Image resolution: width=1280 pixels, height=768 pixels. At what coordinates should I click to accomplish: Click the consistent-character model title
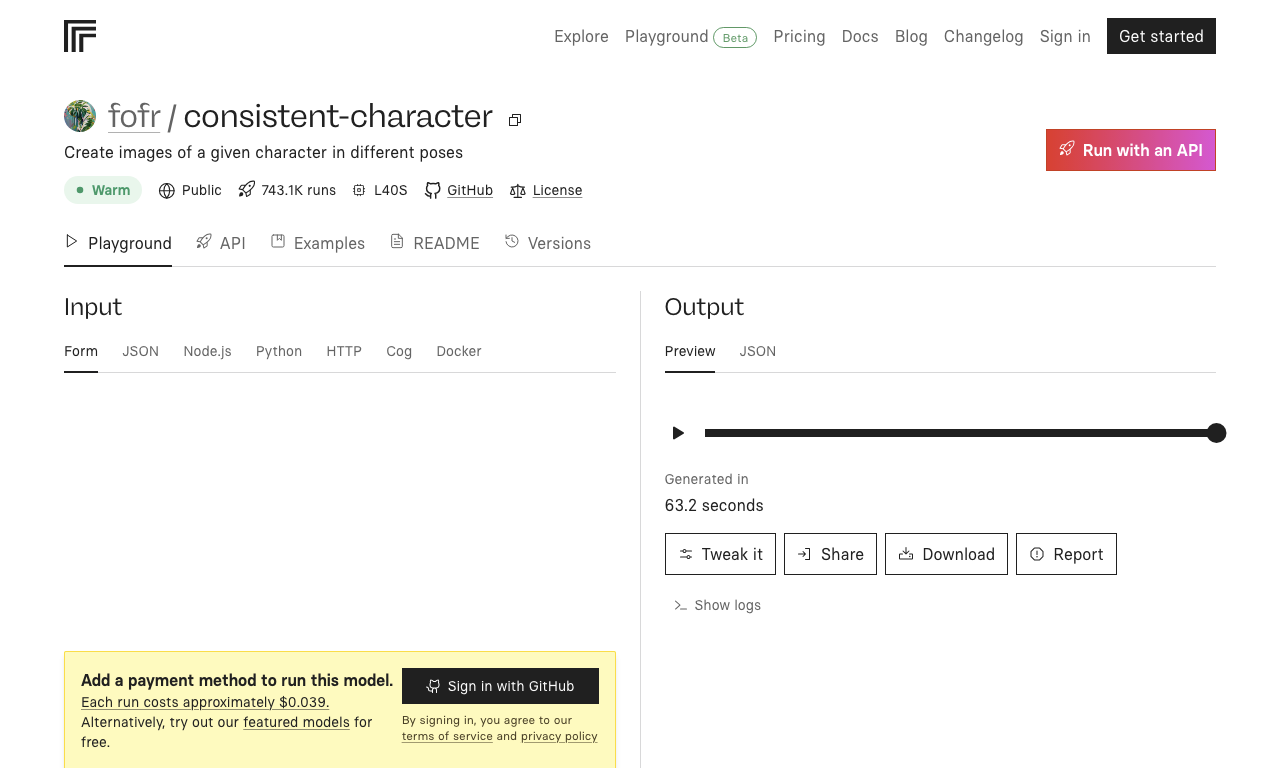(338, 116)
